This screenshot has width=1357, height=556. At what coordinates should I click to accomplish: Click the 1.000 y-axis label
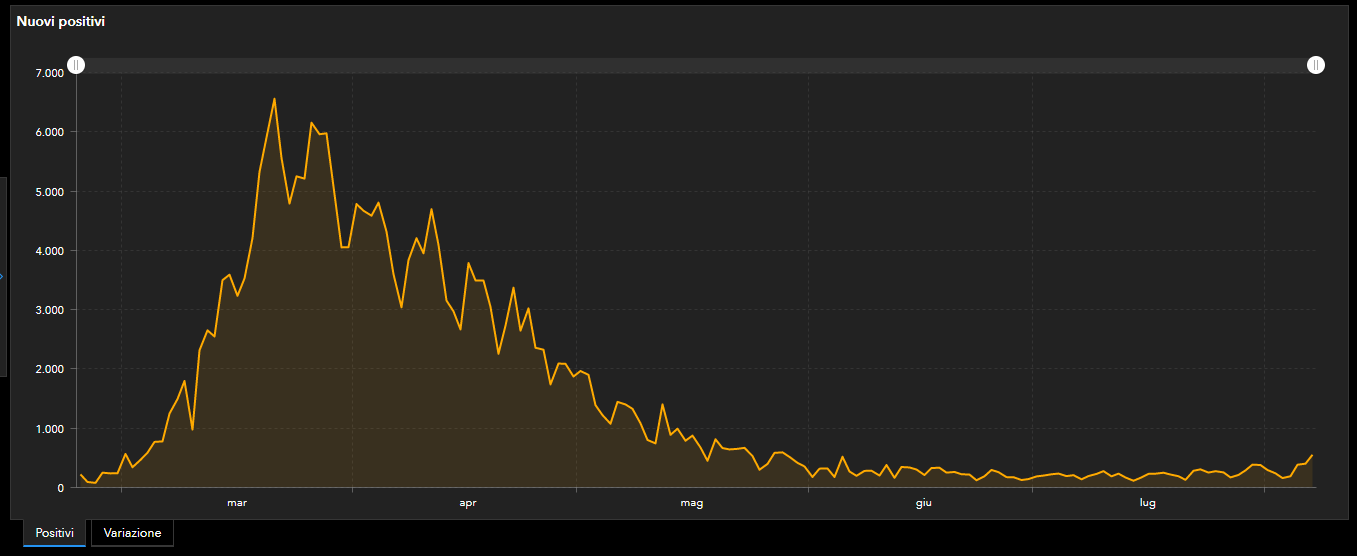point(48,429)
